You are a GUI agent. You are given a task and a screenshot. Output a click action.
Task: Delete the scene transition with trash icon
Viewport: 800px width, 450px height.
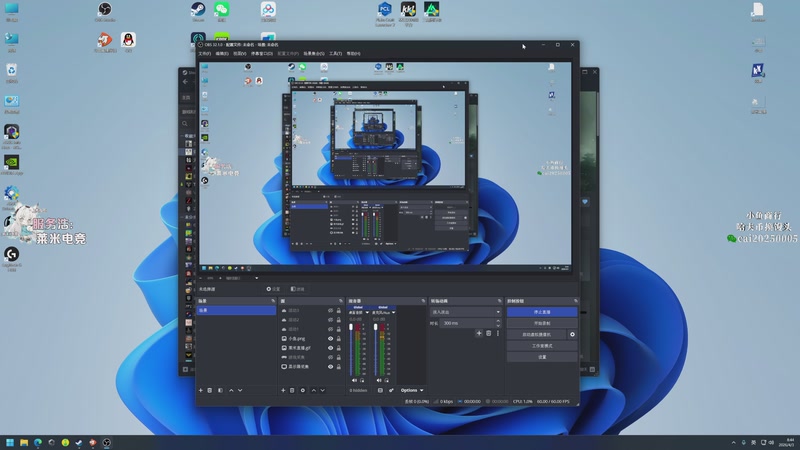tap(488, 333)
